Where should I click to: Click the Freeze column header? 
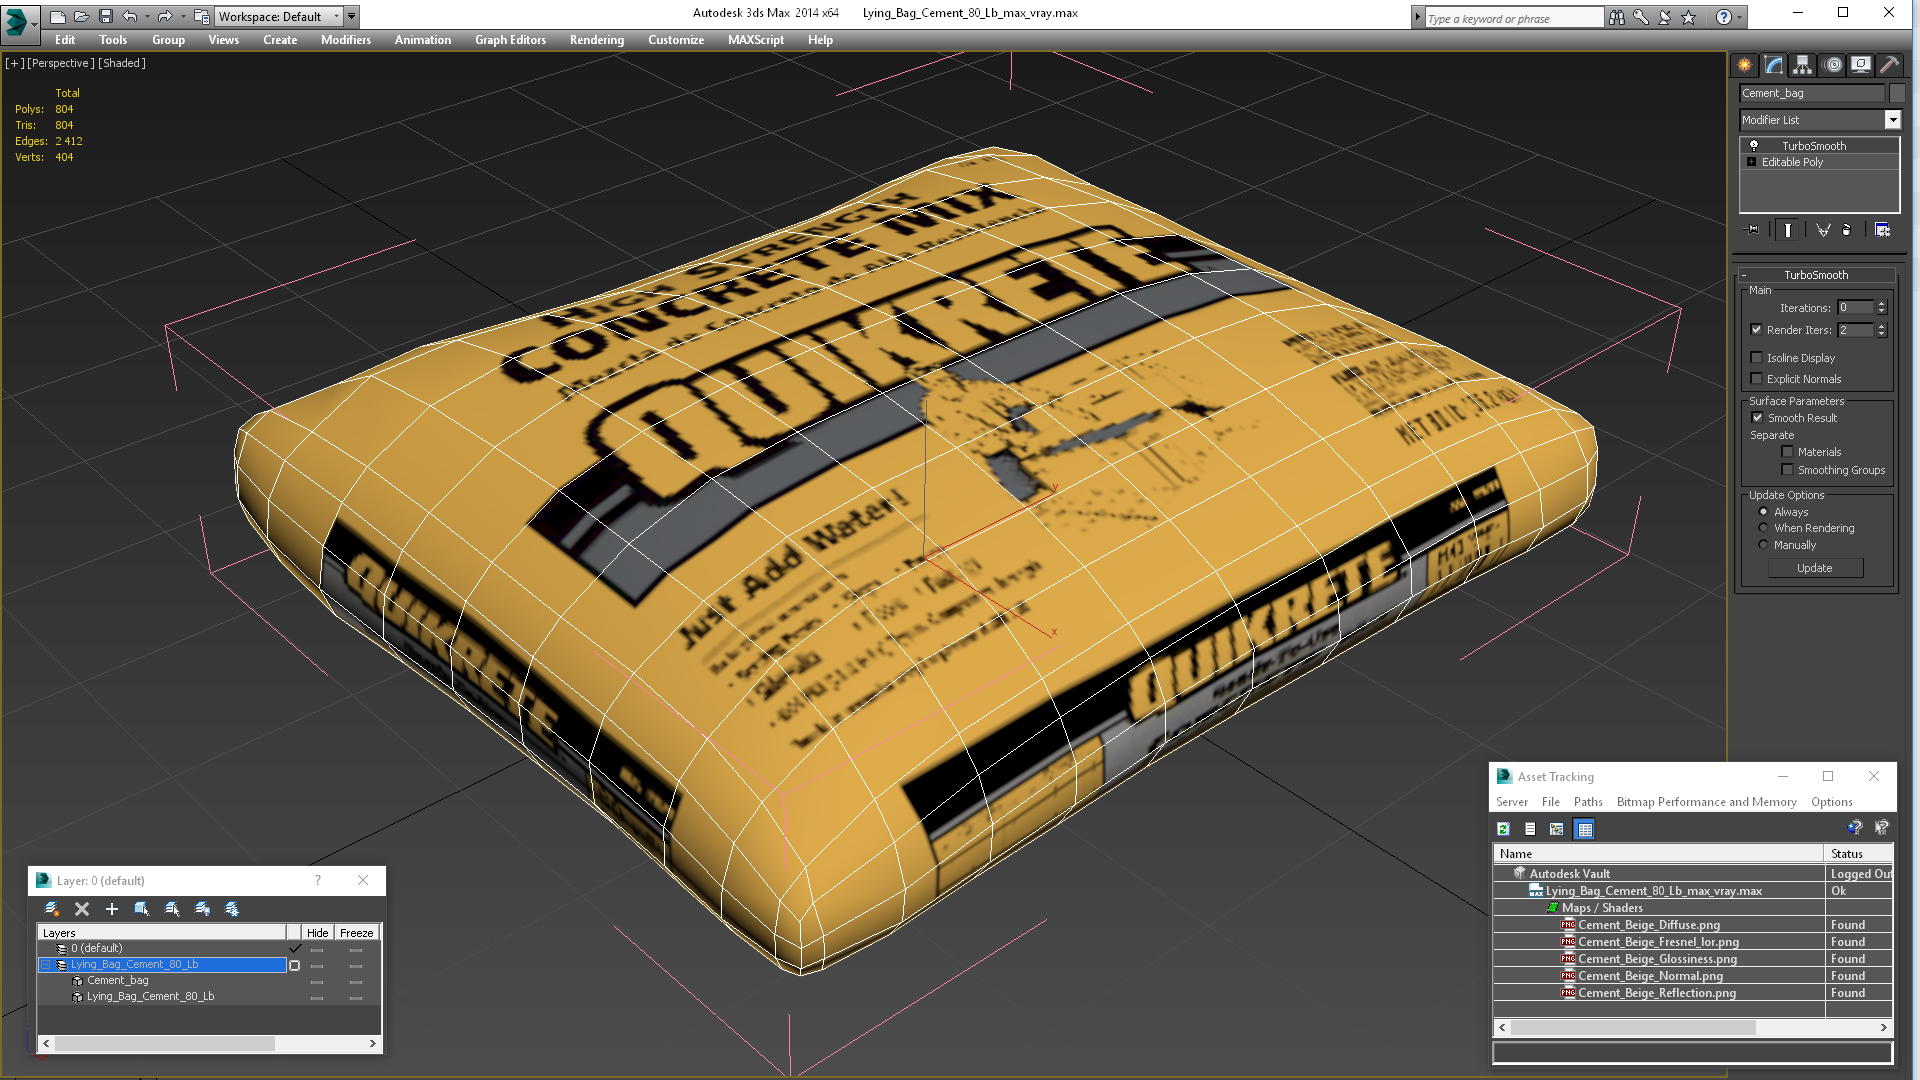point(356,933)
